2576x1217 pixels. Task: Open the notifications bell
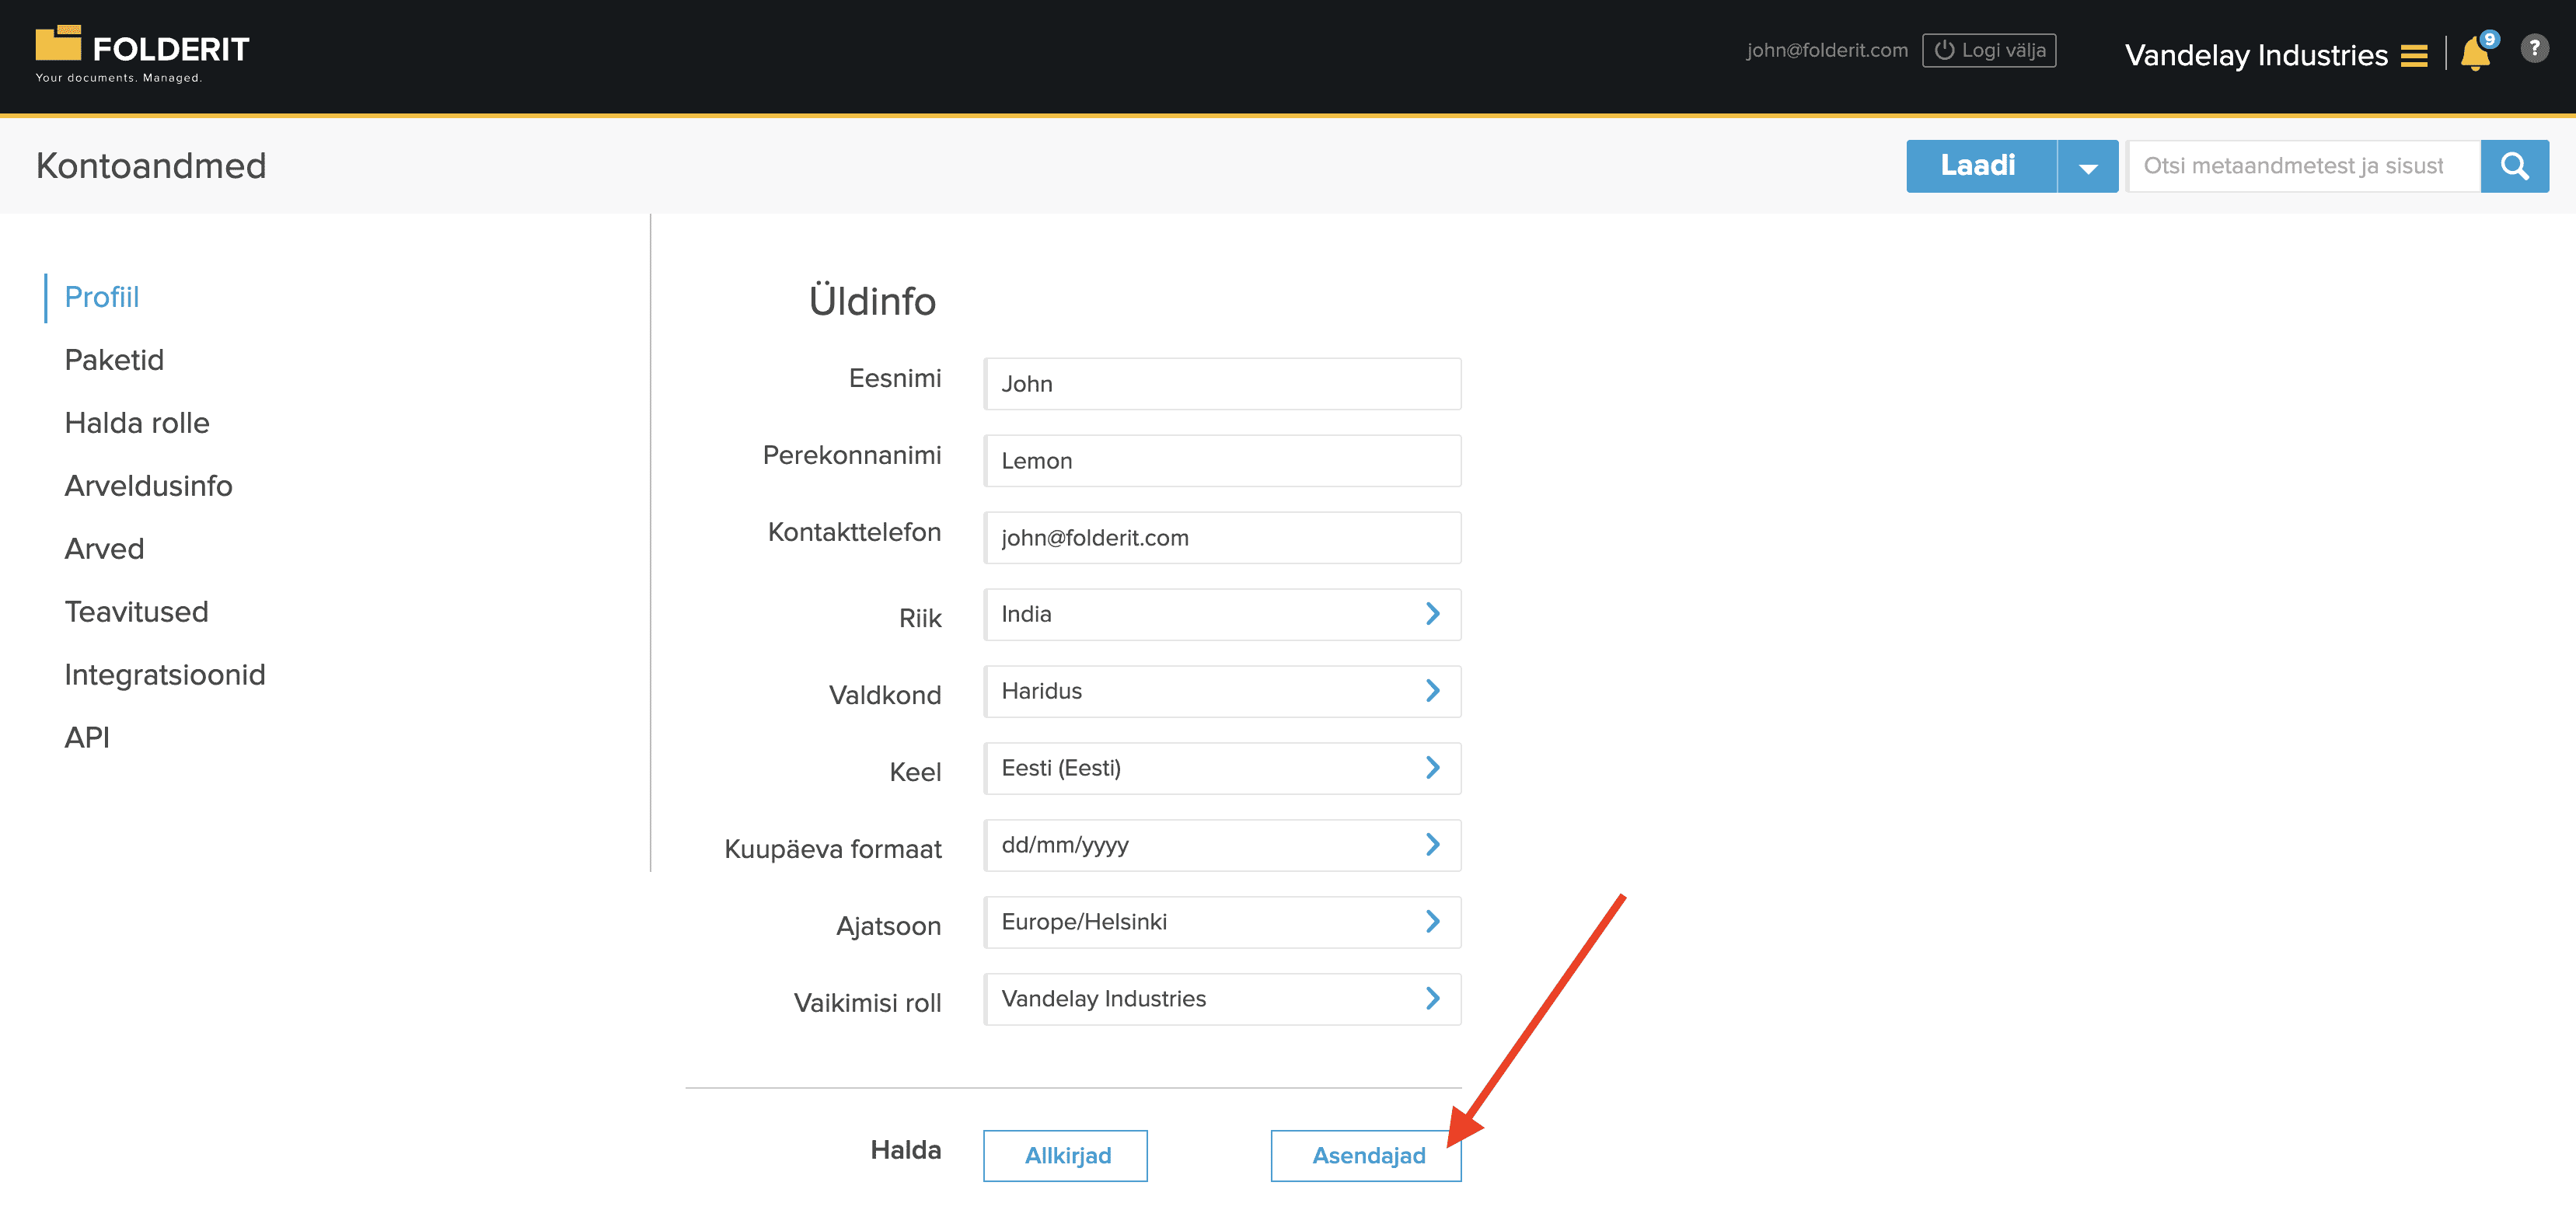point(2476,52)
